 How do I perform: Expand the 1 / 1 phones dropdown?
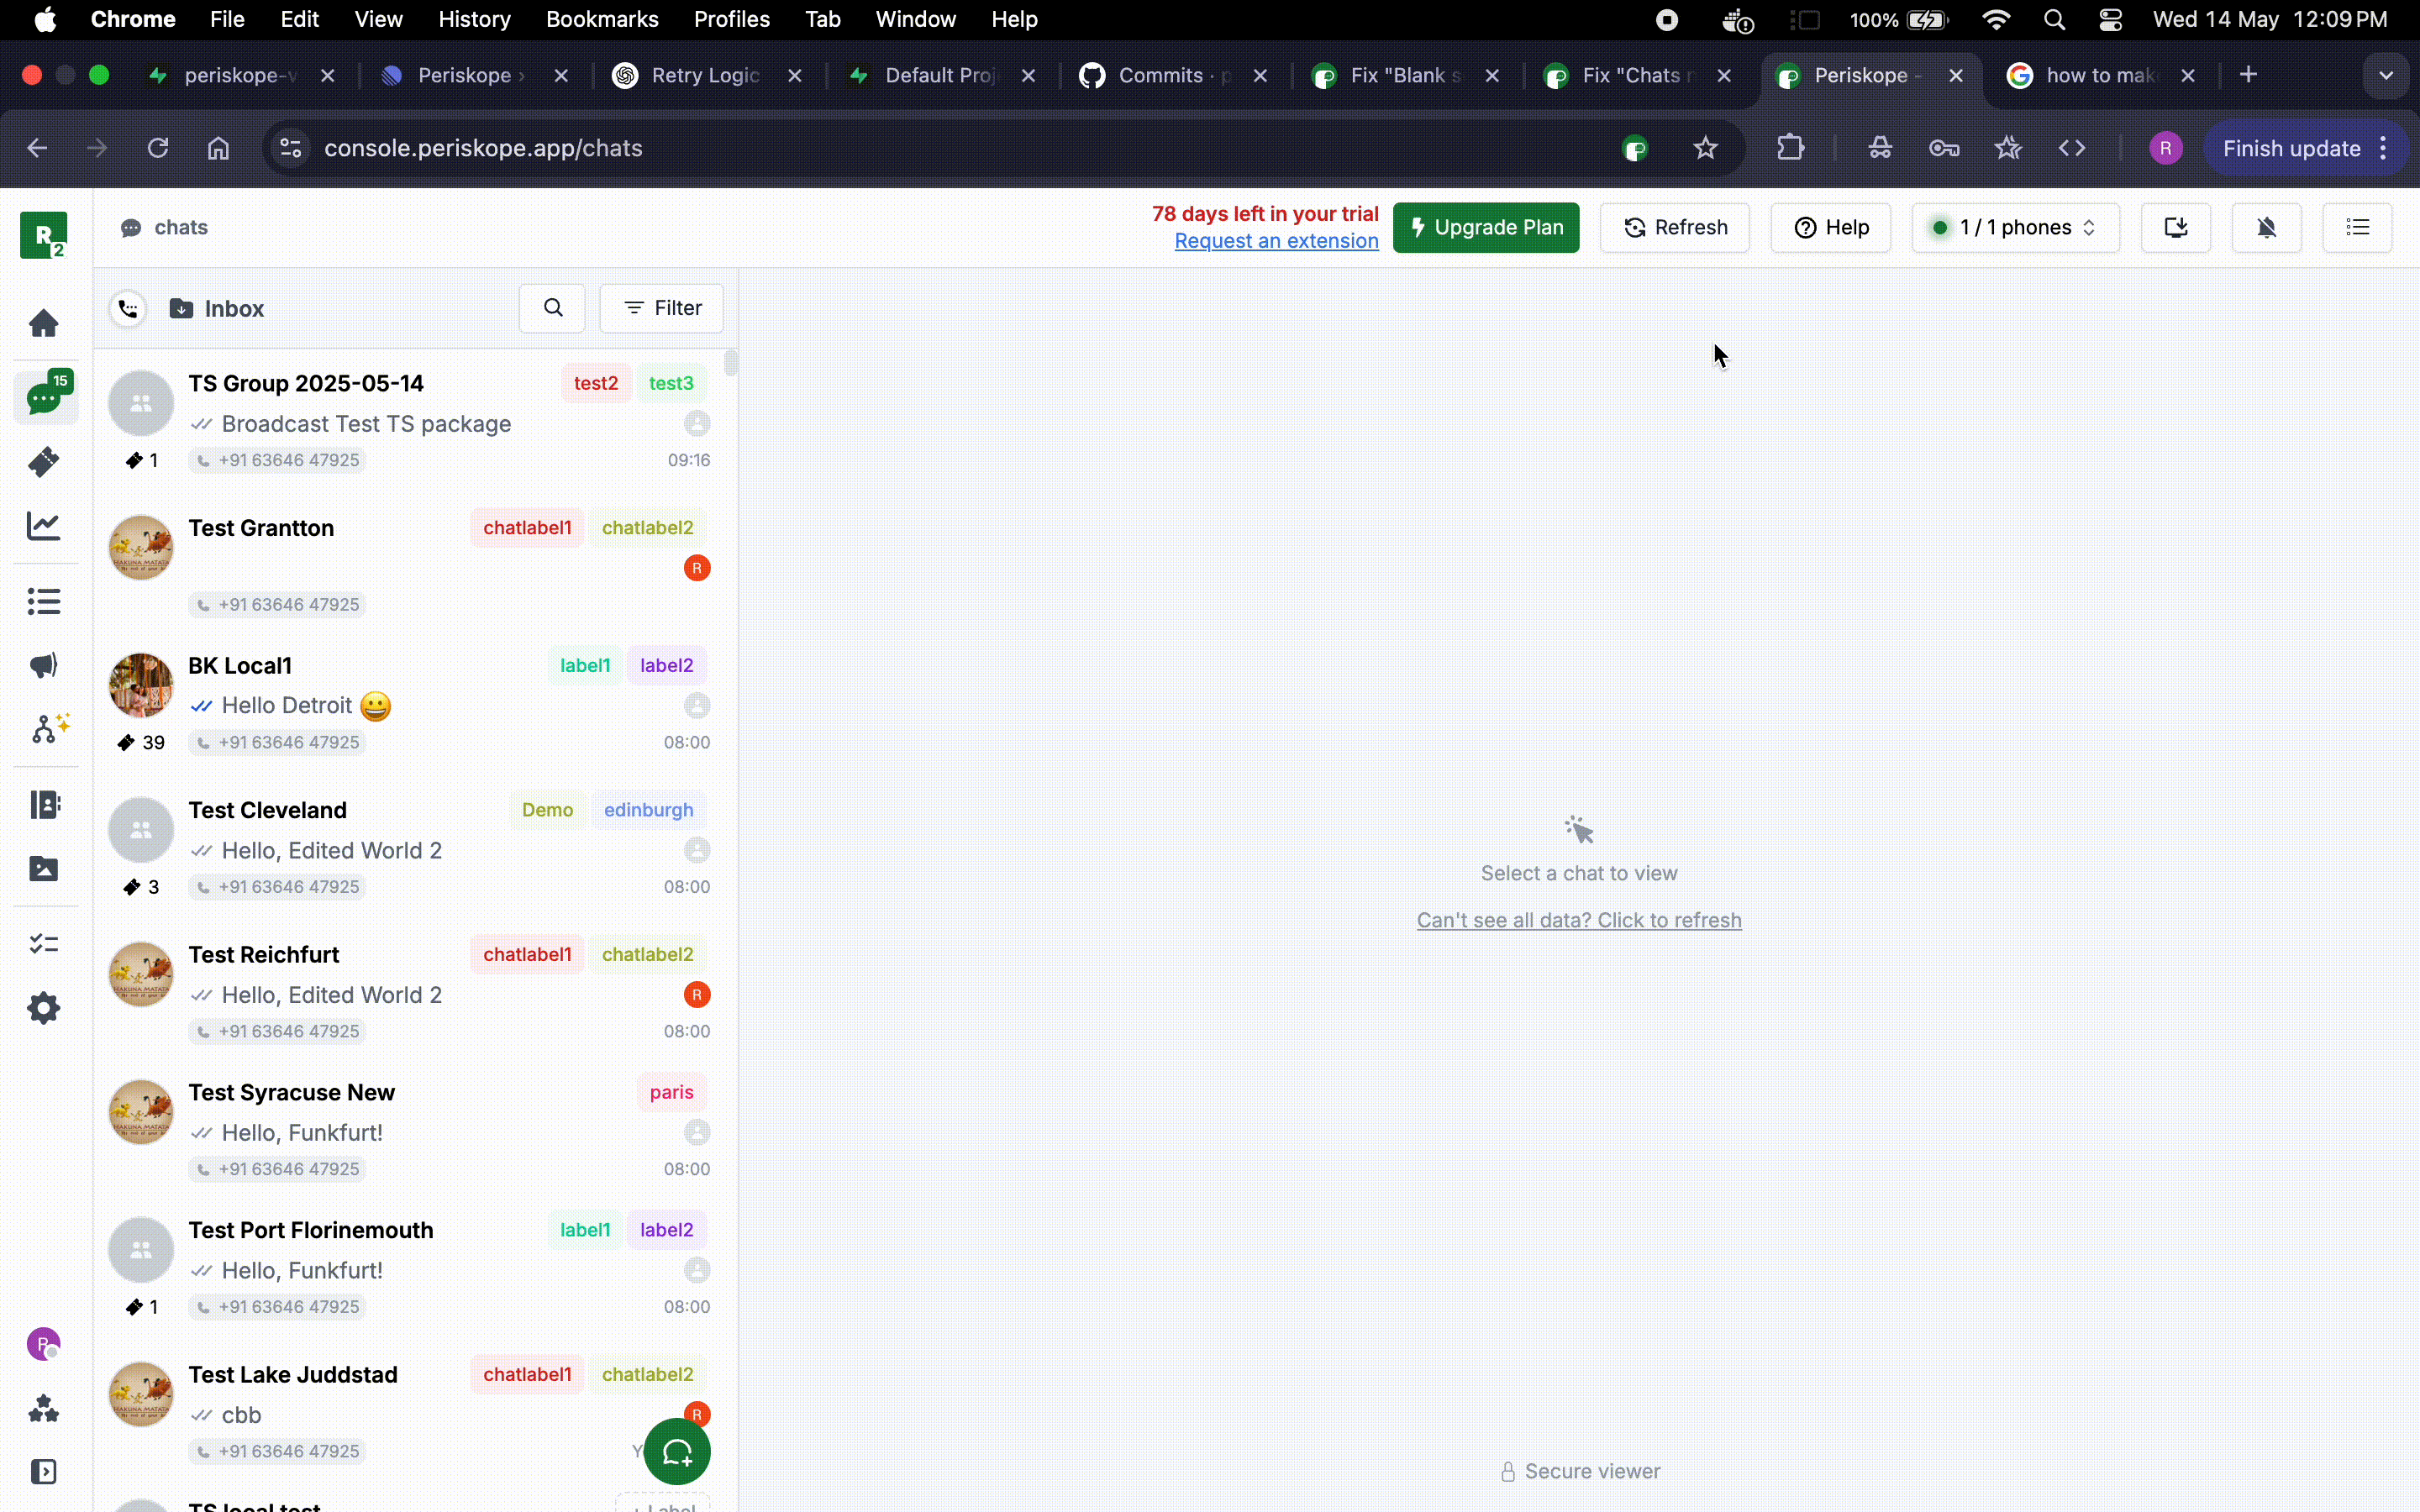[x=2015, y=228]
